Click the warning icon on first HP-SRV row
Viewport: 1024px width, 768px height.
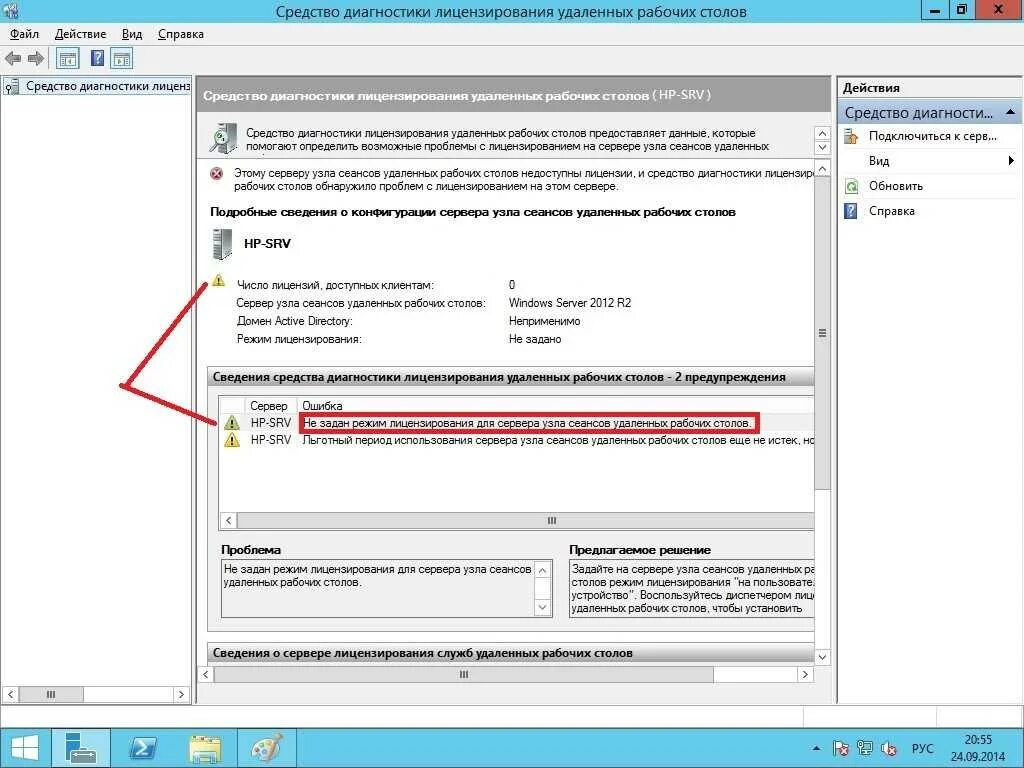(232, 423)
